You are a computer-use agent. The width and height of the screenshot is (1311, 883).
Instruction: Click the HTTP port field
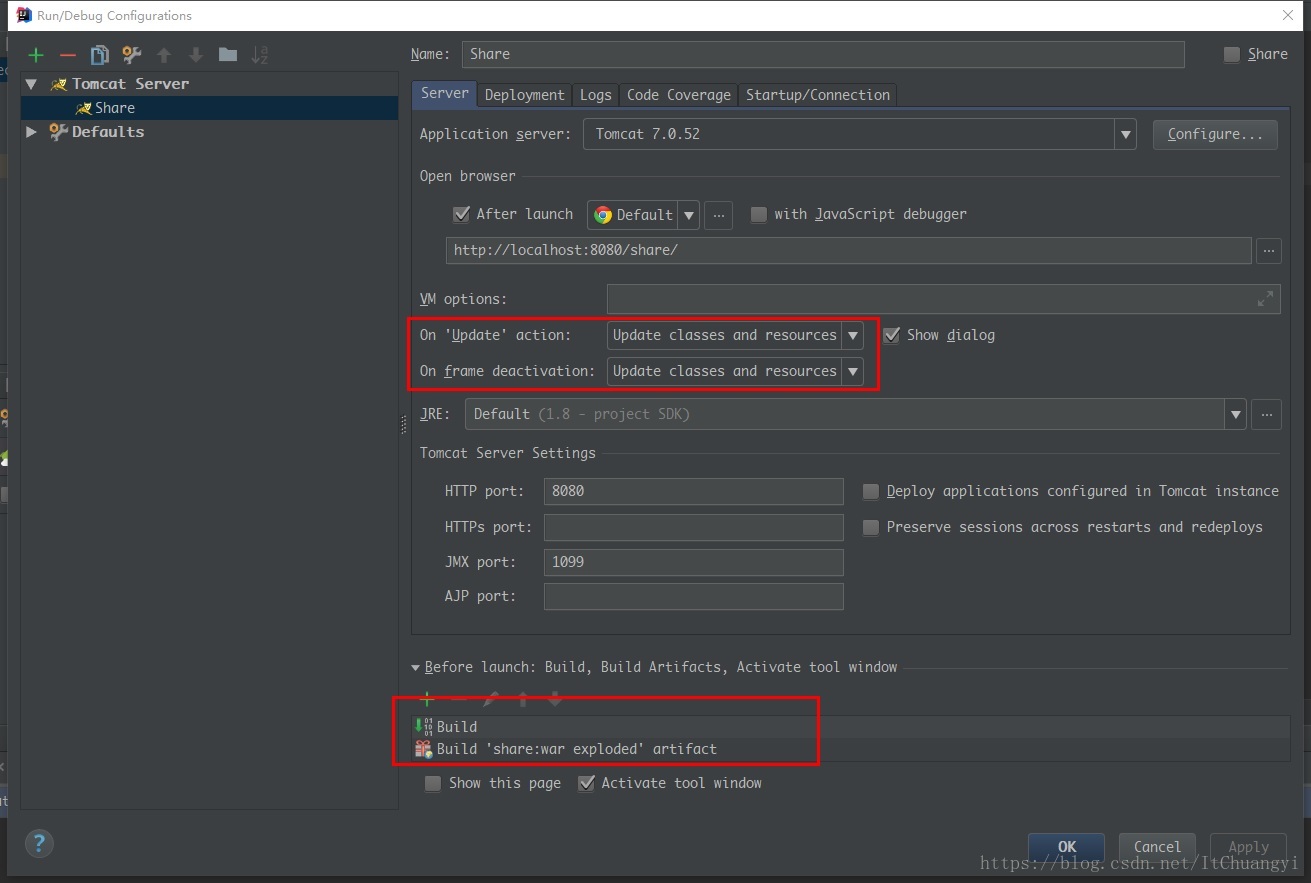(x=694, y=491)
